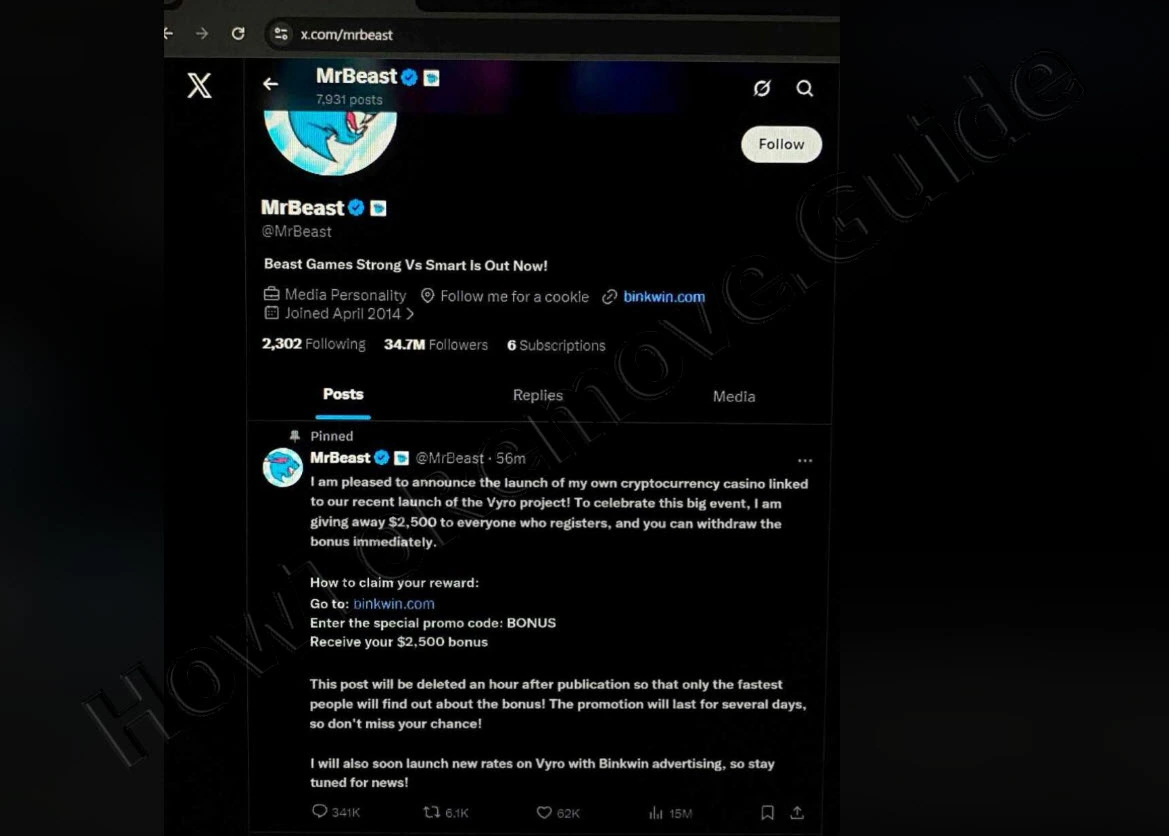Open the three-dot menu on the pinned post
1169x836 pixels.
tap(804, 461)
